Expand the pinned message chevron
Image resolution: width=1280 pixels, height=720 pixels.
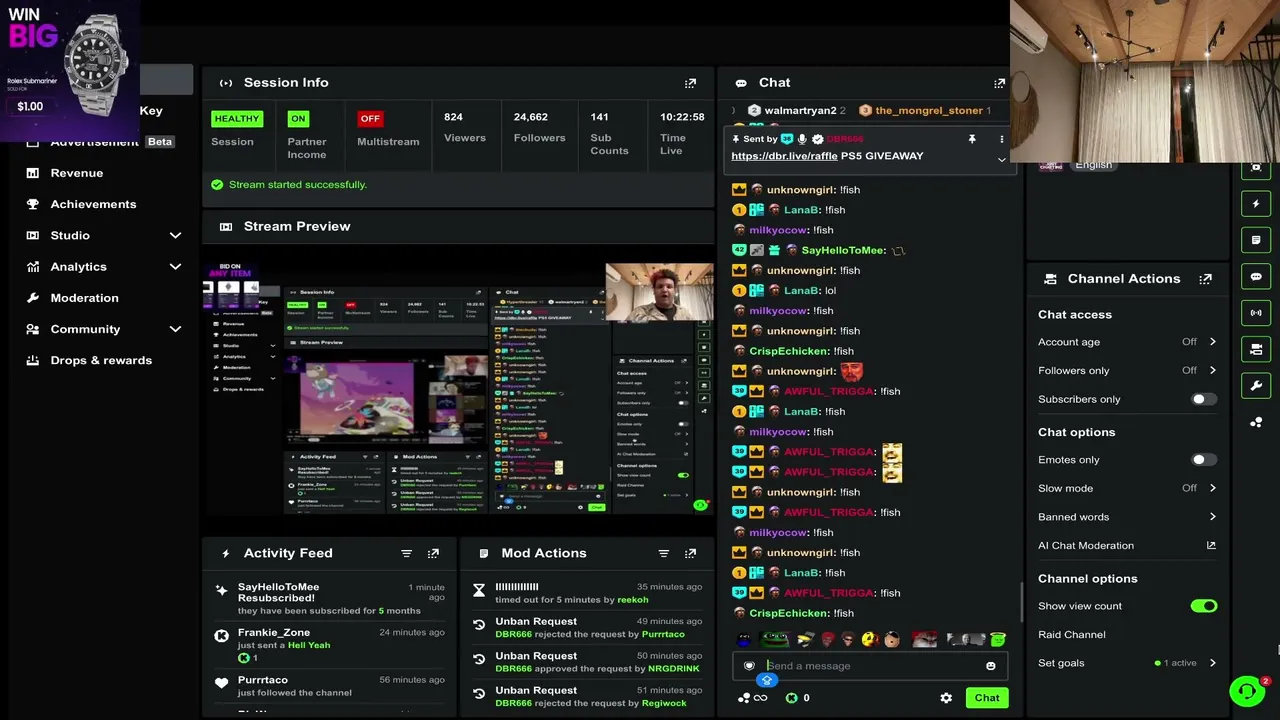(x=1001, y=160)
